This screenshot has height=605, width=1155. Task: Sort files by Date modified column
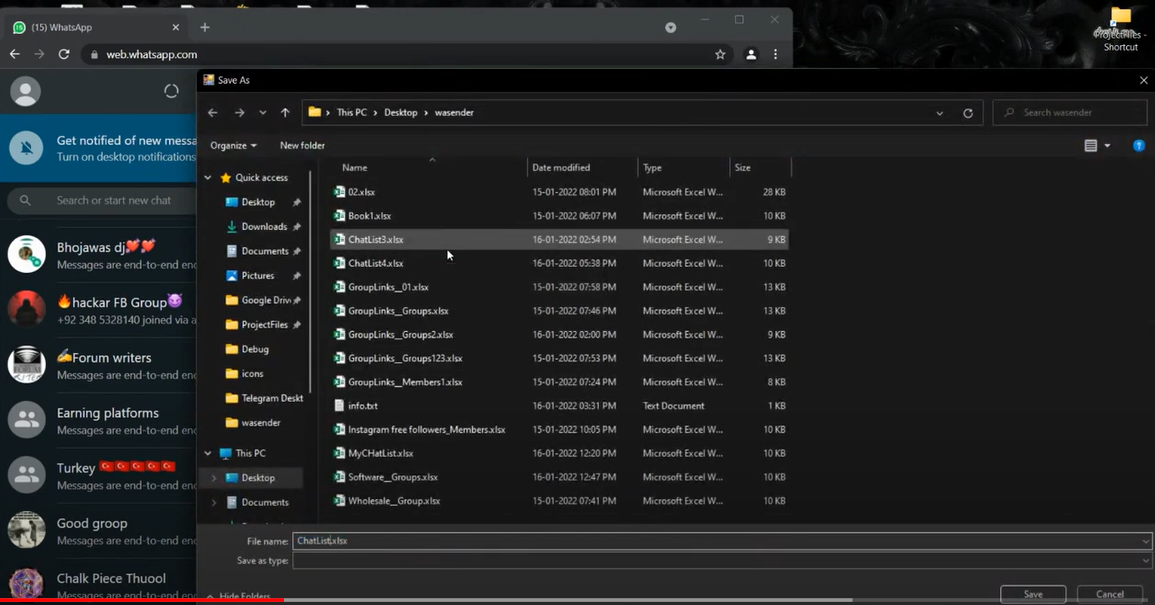[x=561, y=168]
